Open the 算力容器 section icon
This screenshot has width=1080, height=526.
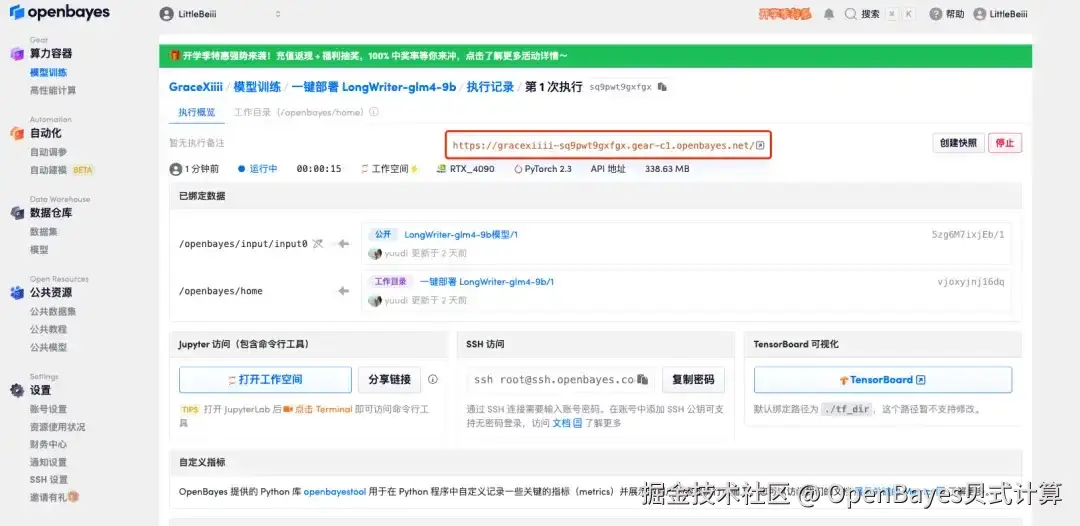coord(17,54)
